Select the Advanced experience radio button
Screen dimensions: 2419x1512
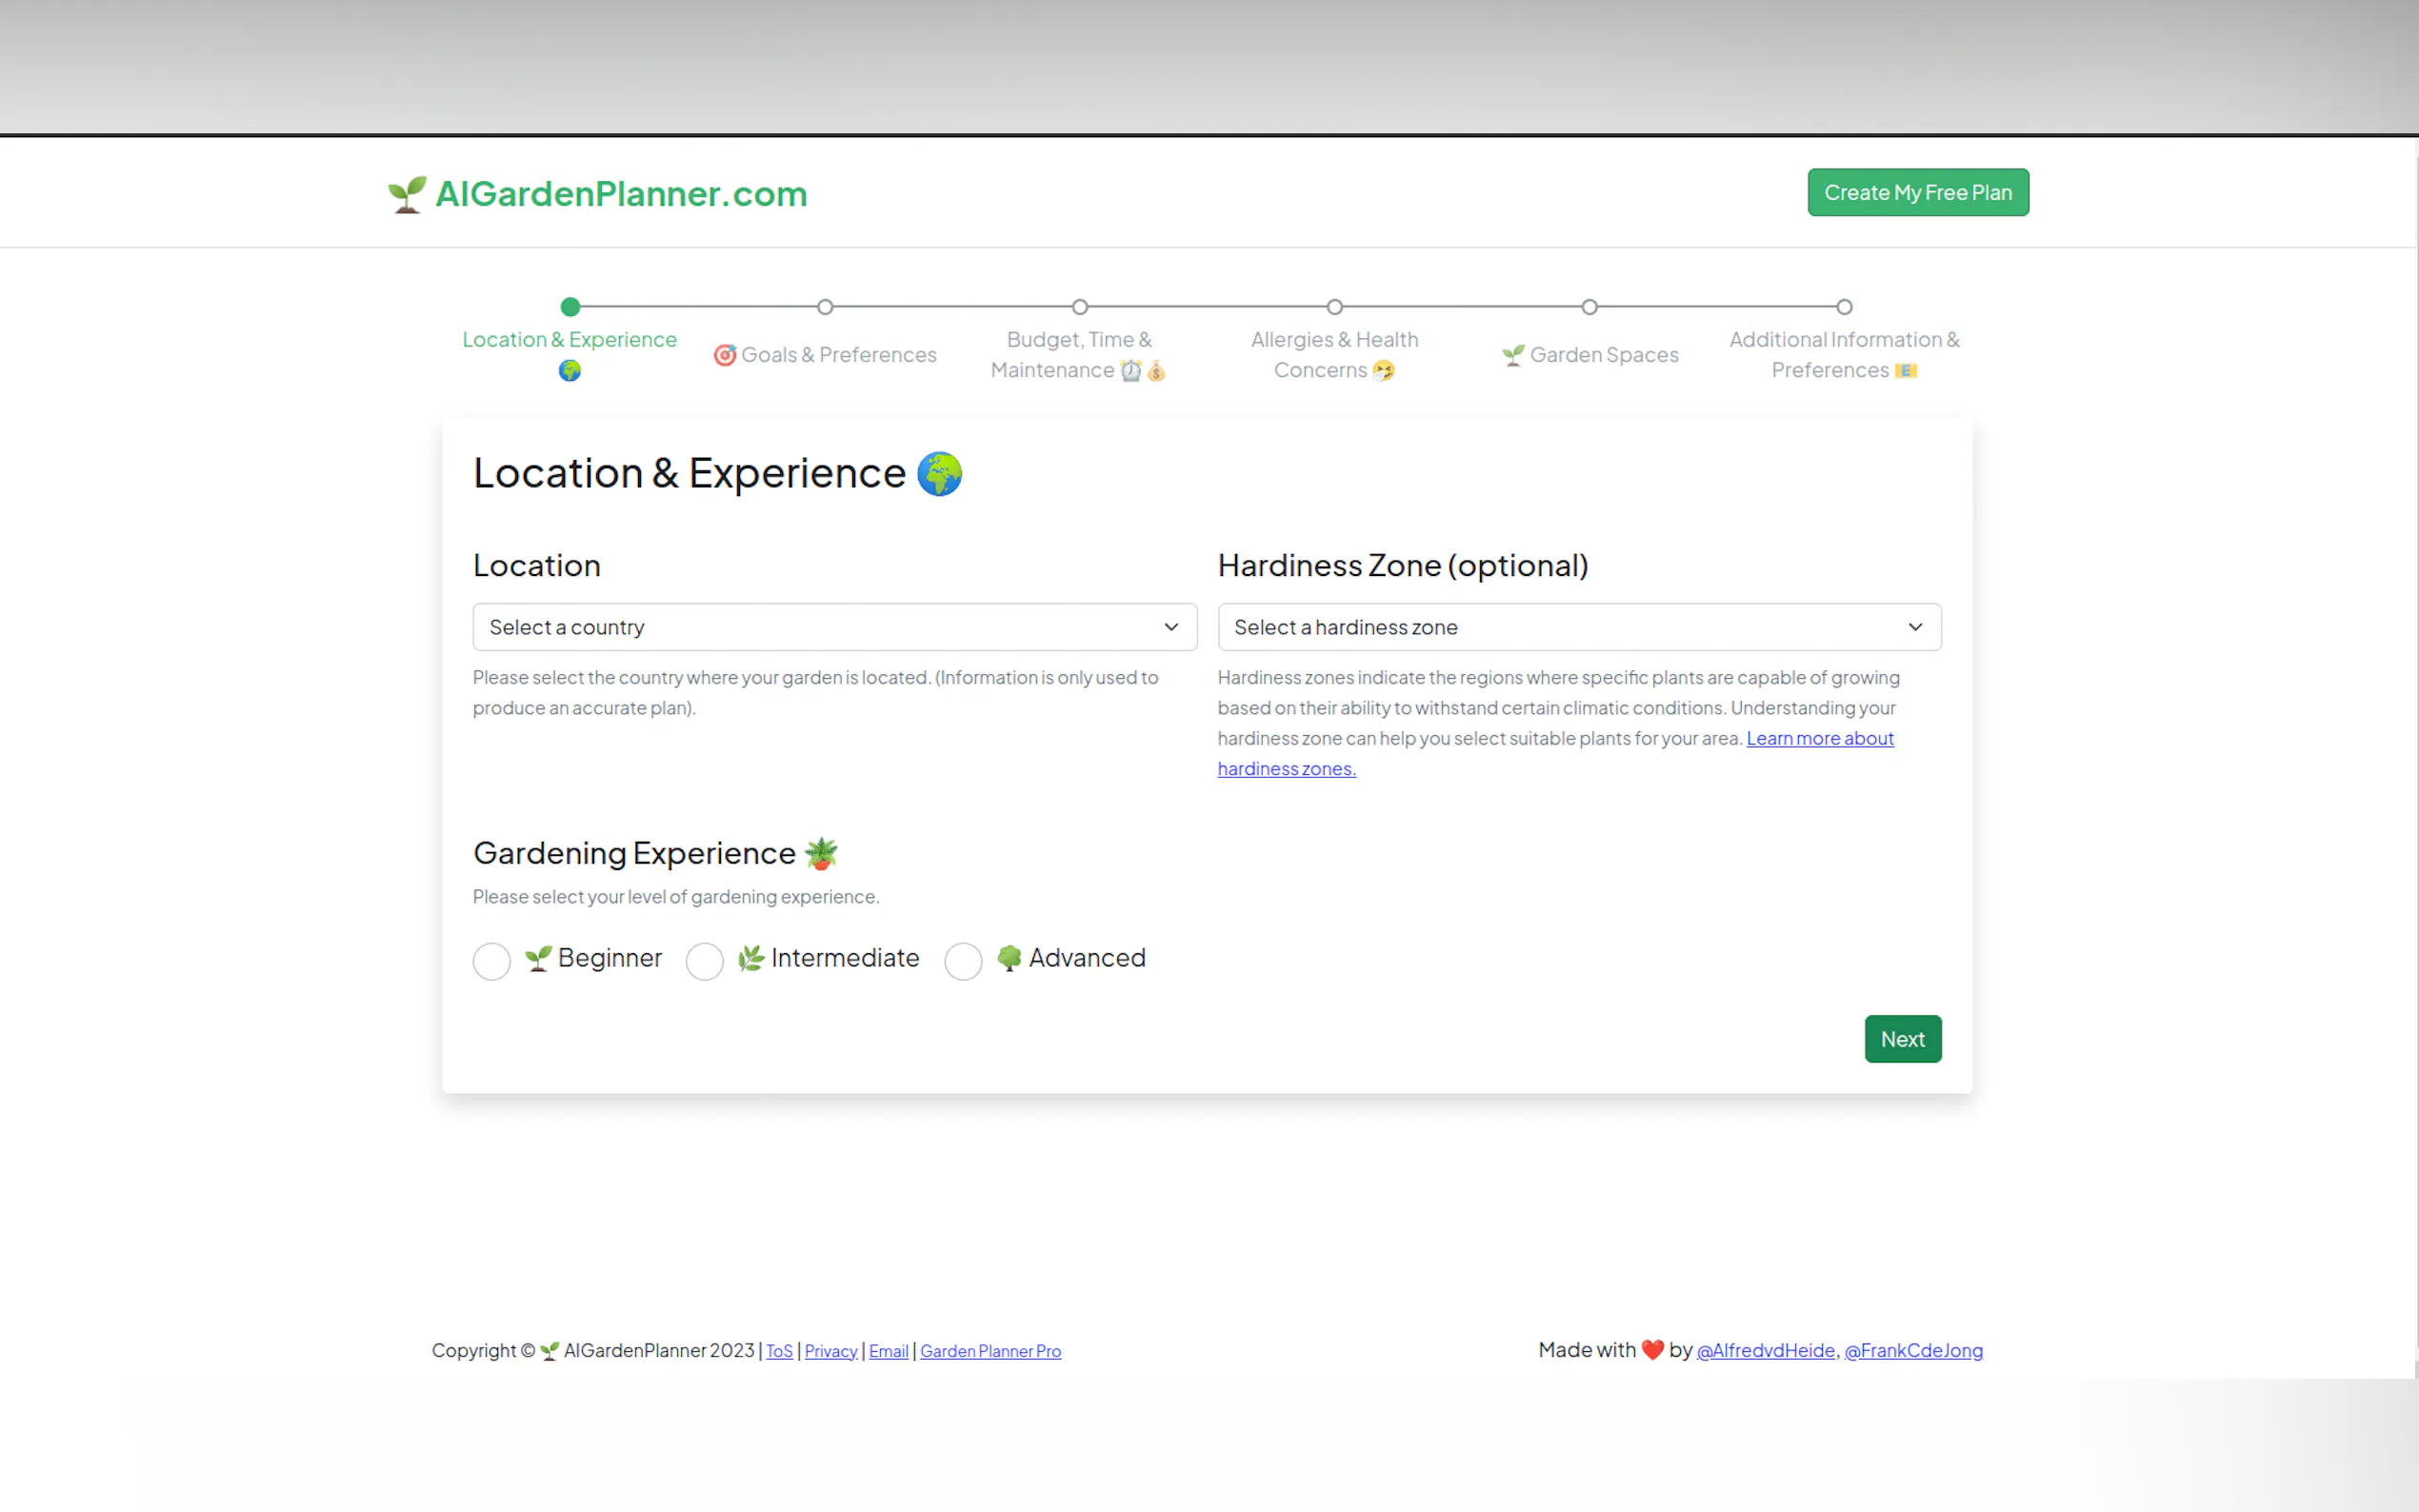click(x=963, y=961)
